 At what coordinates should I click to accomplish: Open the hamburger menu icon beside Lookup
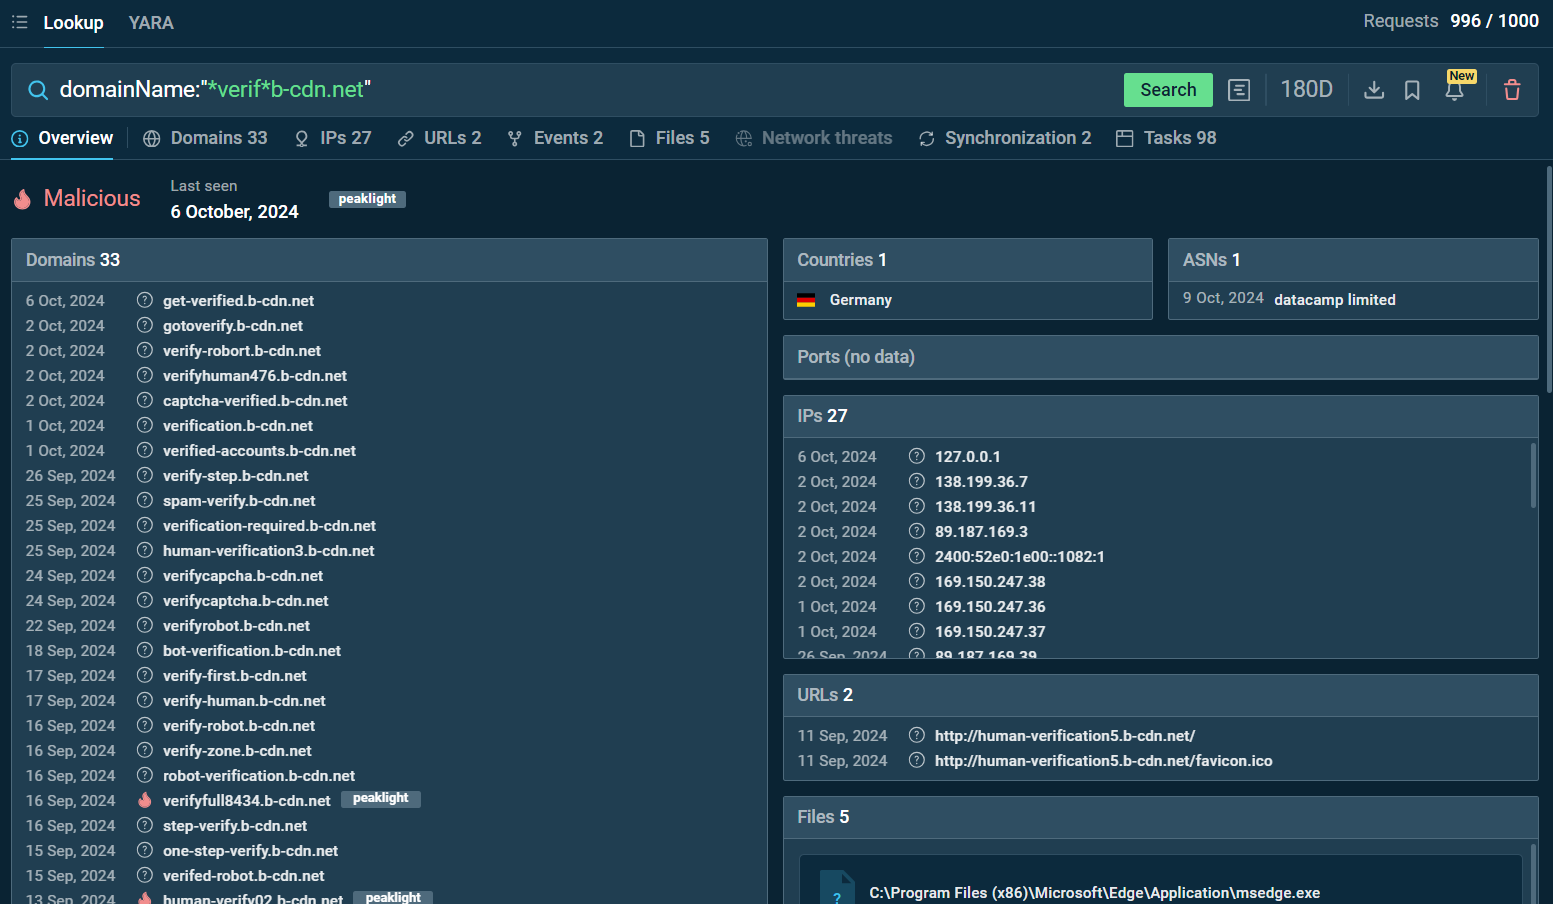tap(19, 22)
